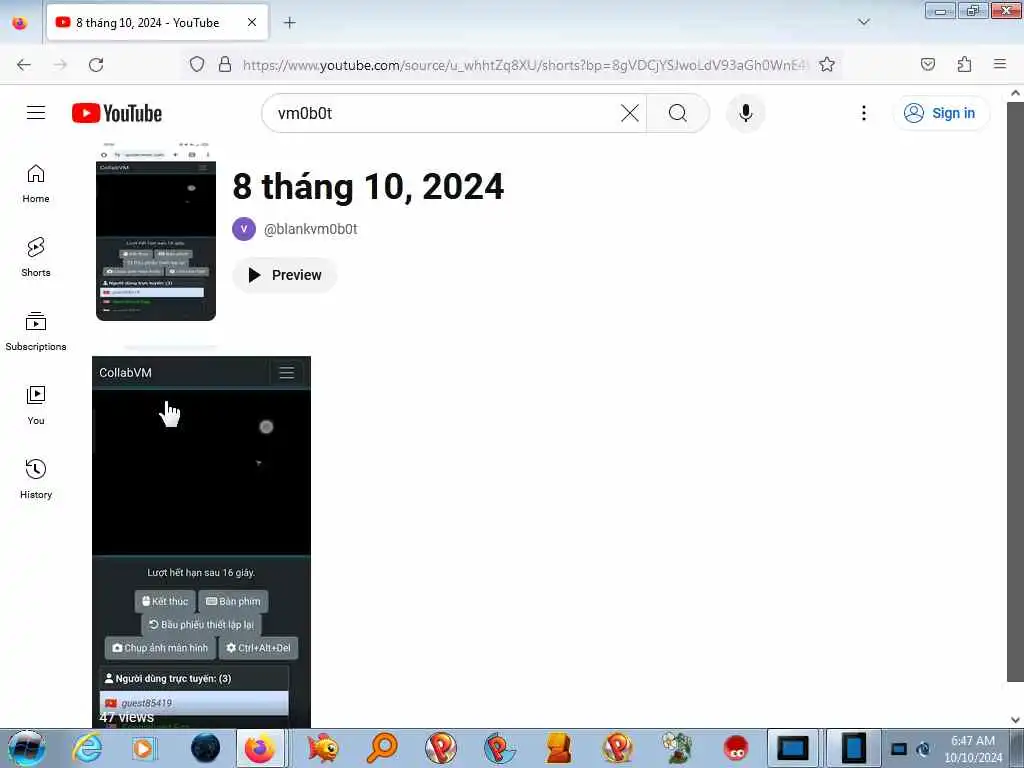Click the '8 tháng 10, 2024' page title
This screenshot has width=1024, height=768.
pyautogui.click(x=368, y=187)
